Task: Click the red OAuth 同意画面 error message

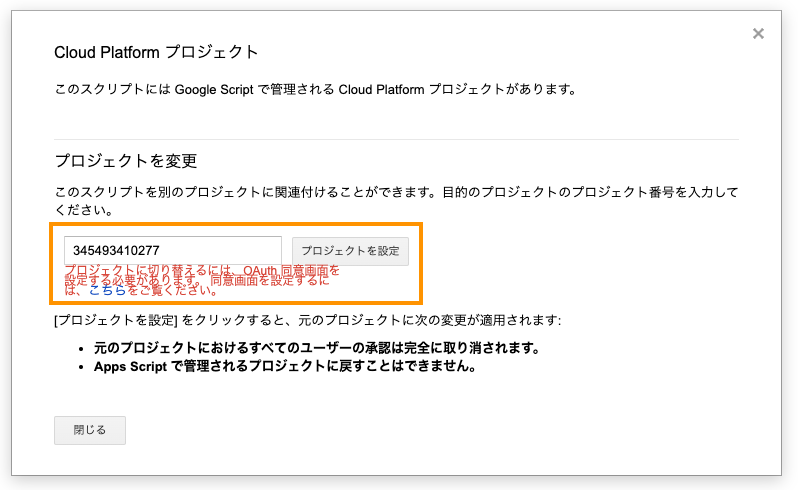Action: [x=202, y=280]
